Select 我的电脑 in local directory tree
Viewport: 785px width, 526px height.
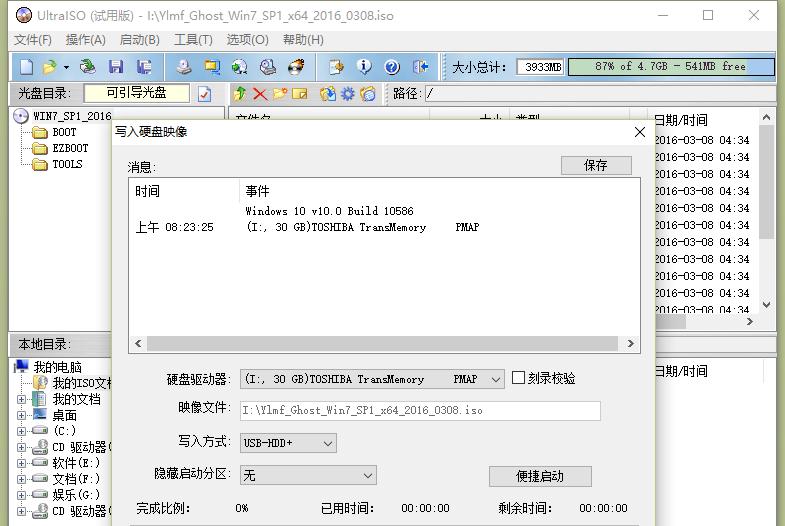pyautogui.click(x=57, y=367)
